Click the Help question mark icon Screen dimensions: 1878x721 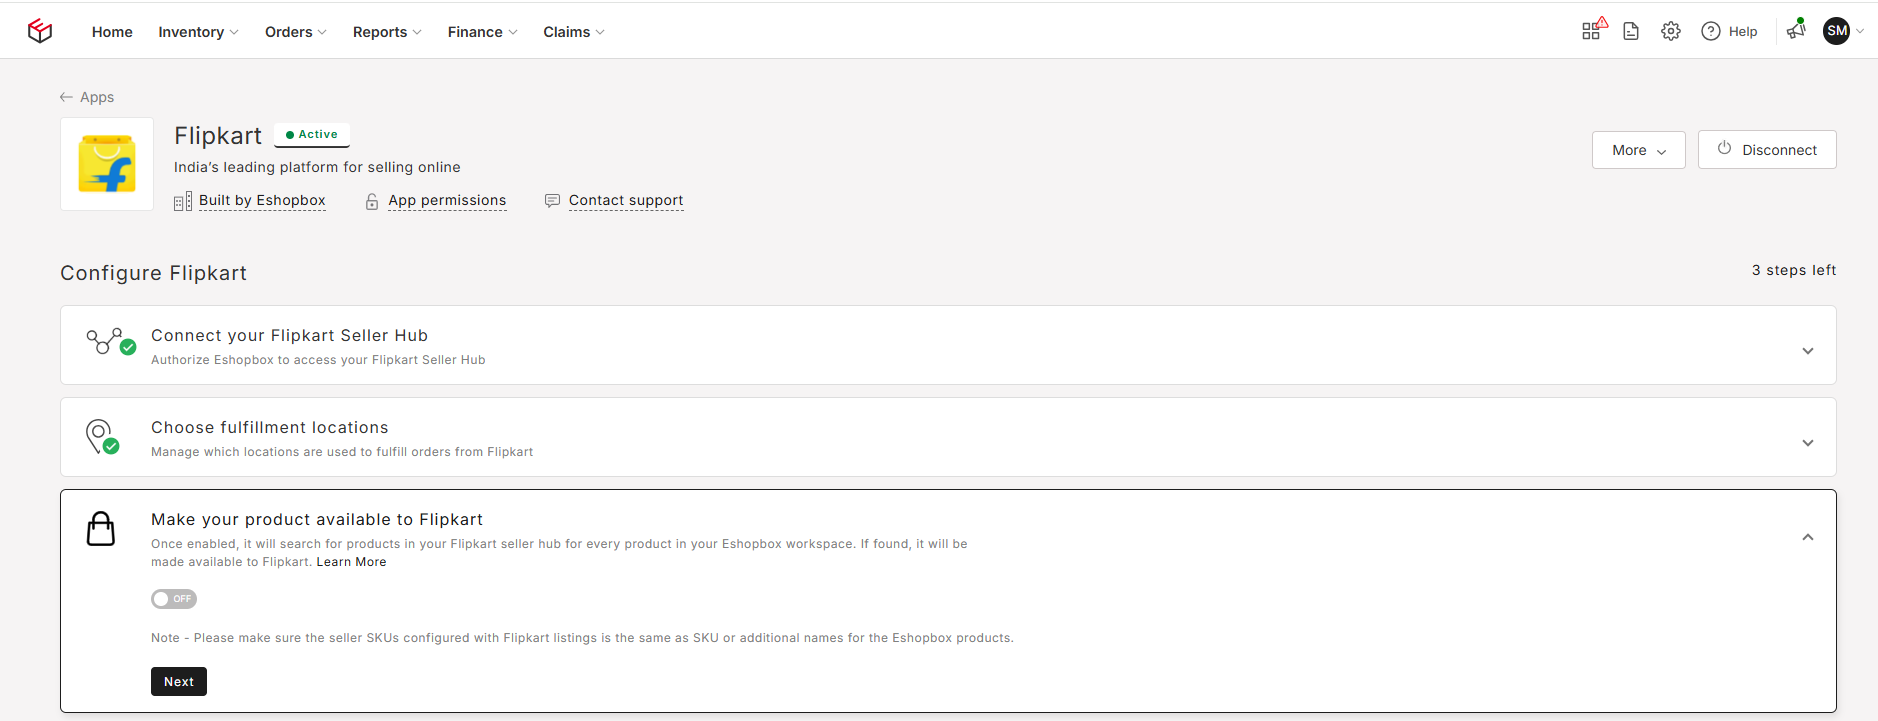(1711, 31)
